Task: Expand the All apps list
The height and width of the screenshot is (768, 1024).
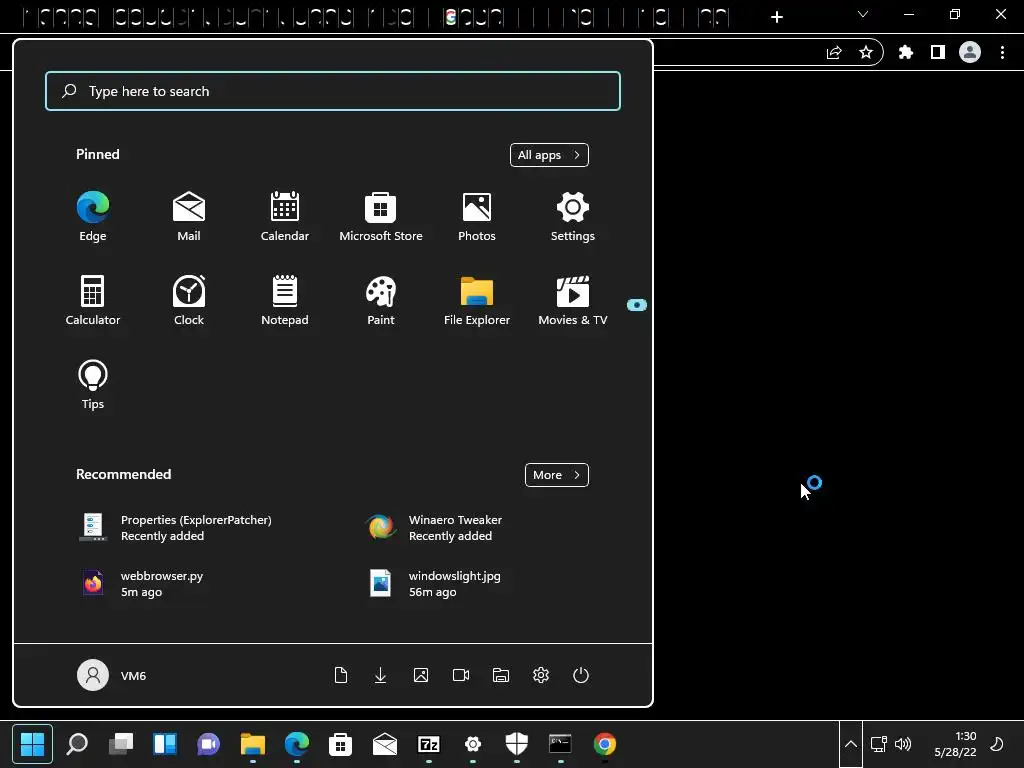Action: click(x=549, y=155)
